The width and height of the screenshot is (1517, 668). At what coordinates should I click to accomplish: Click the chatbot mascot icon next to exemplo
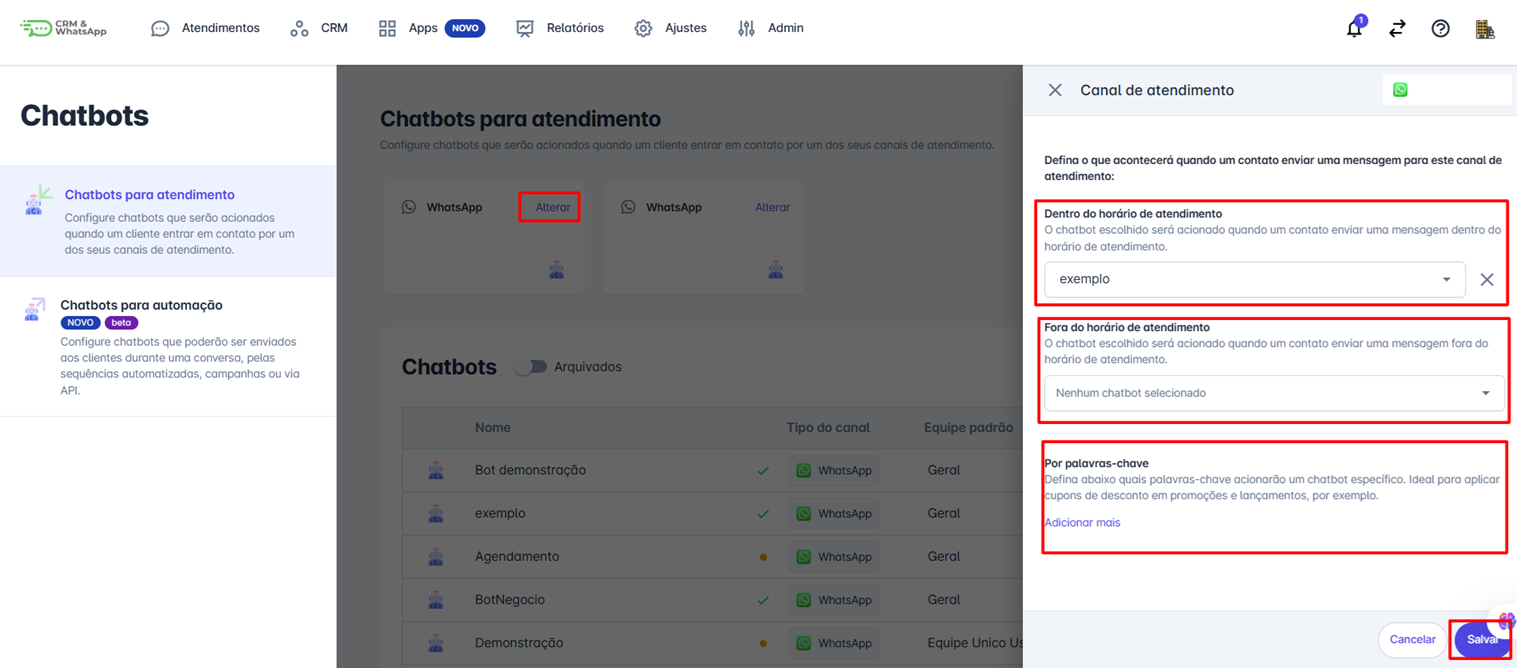tap(436, 512)
